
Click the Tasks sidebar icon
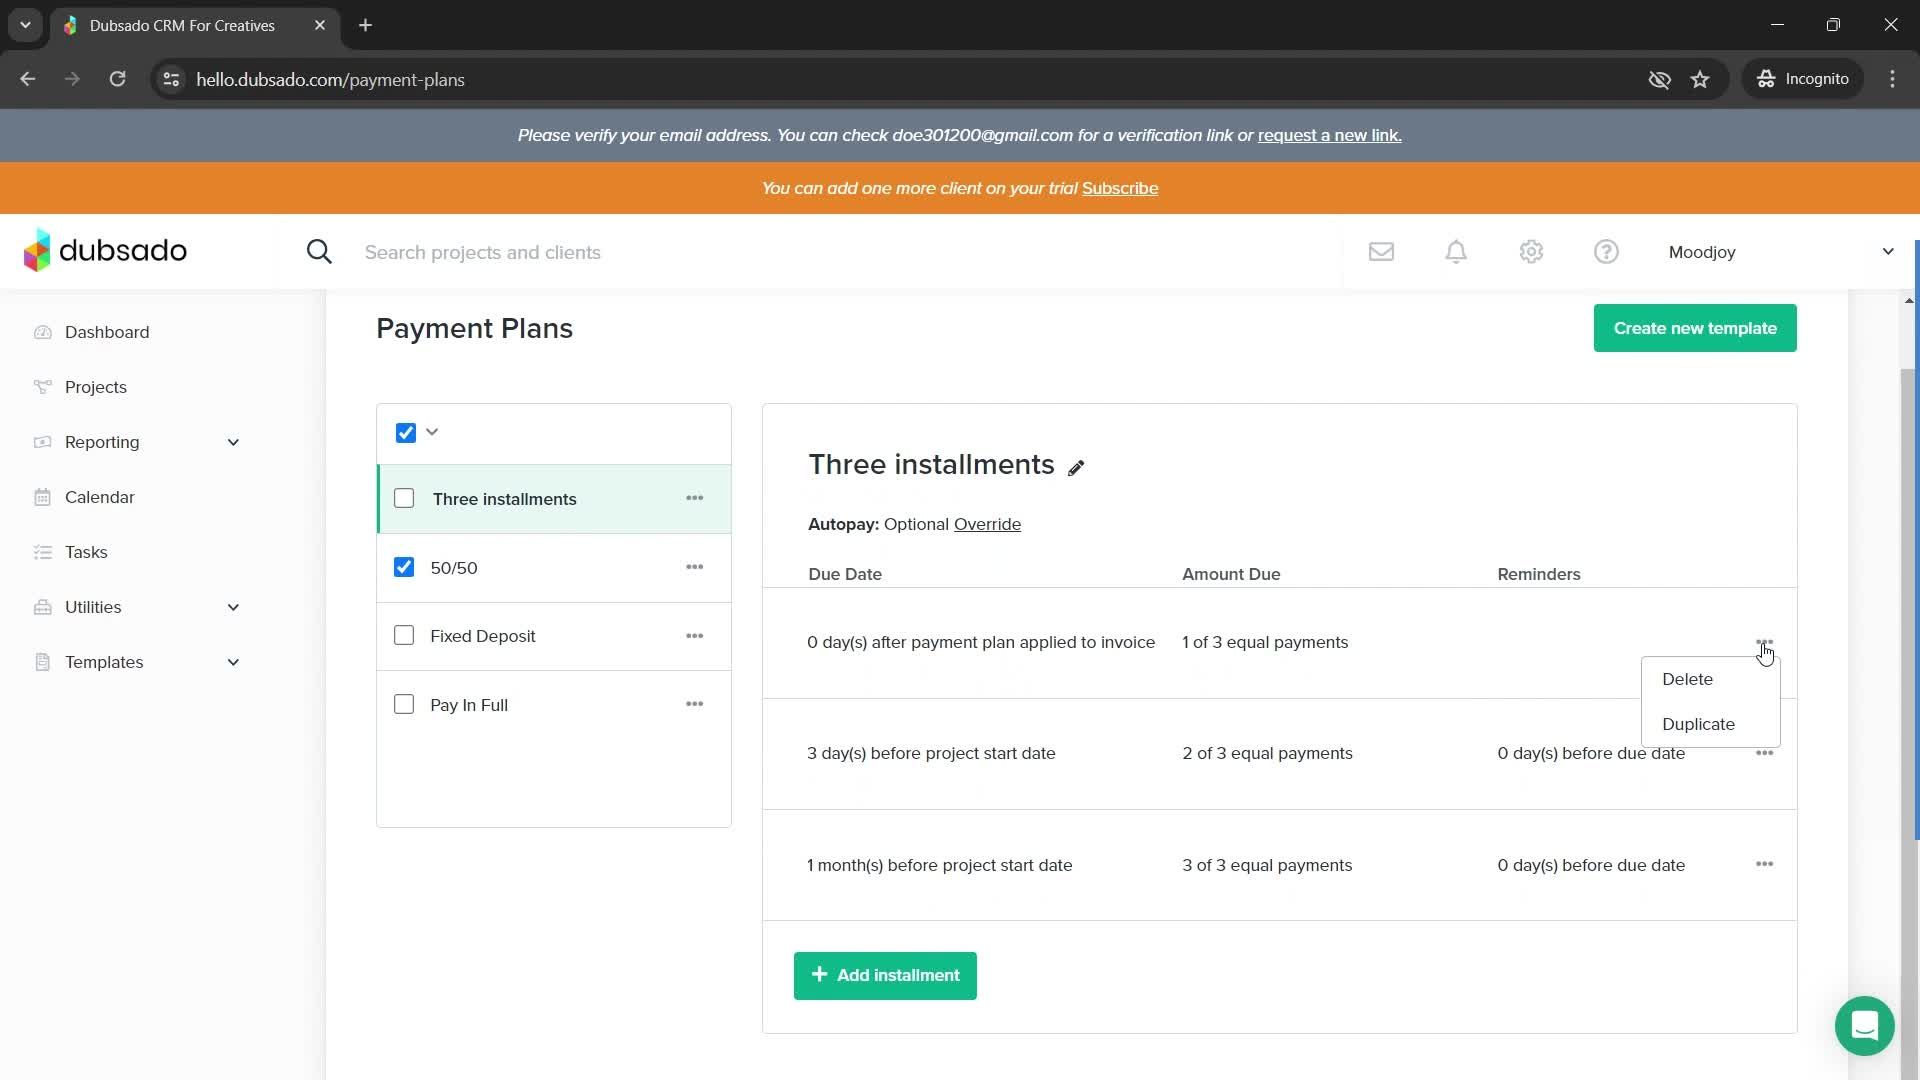point(42,552)
